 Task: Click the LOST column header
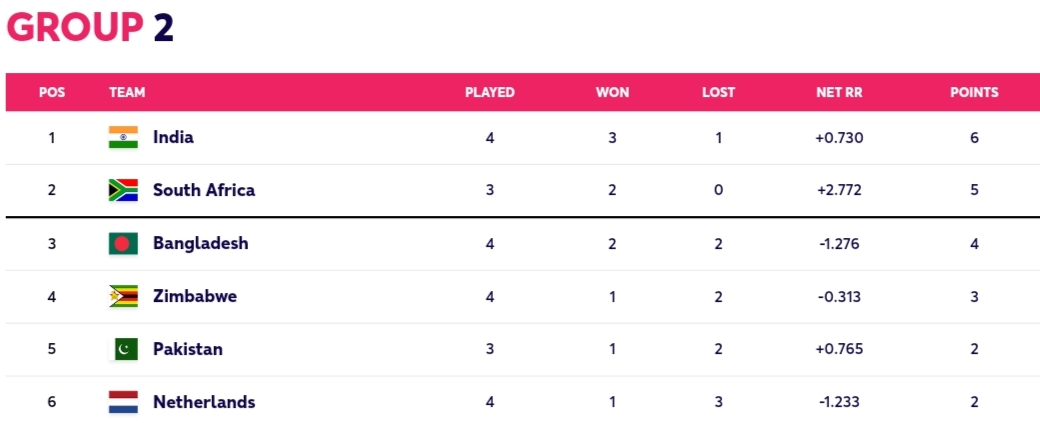pyautogui.click(x=718, y=93)
